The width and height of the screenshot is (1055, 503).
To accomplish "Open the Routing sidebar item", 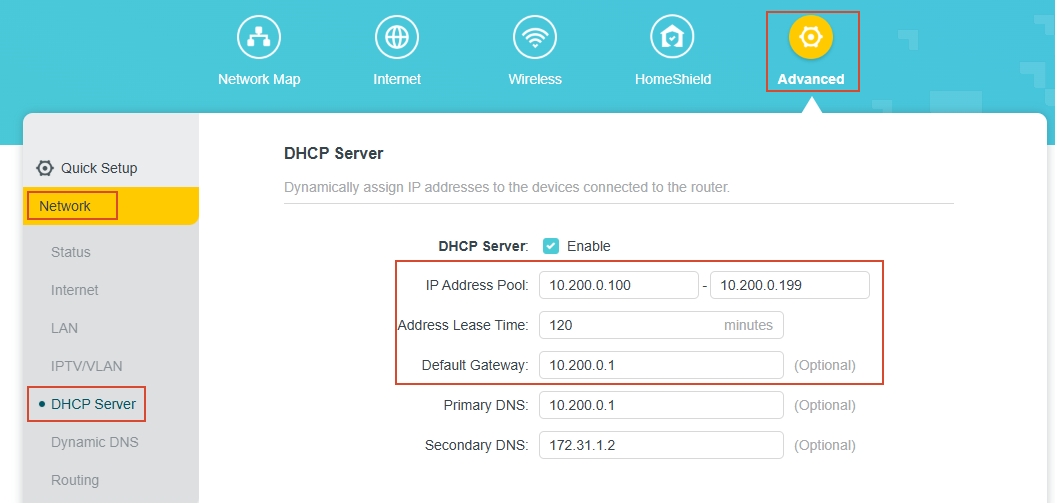I will click(75, 480).
